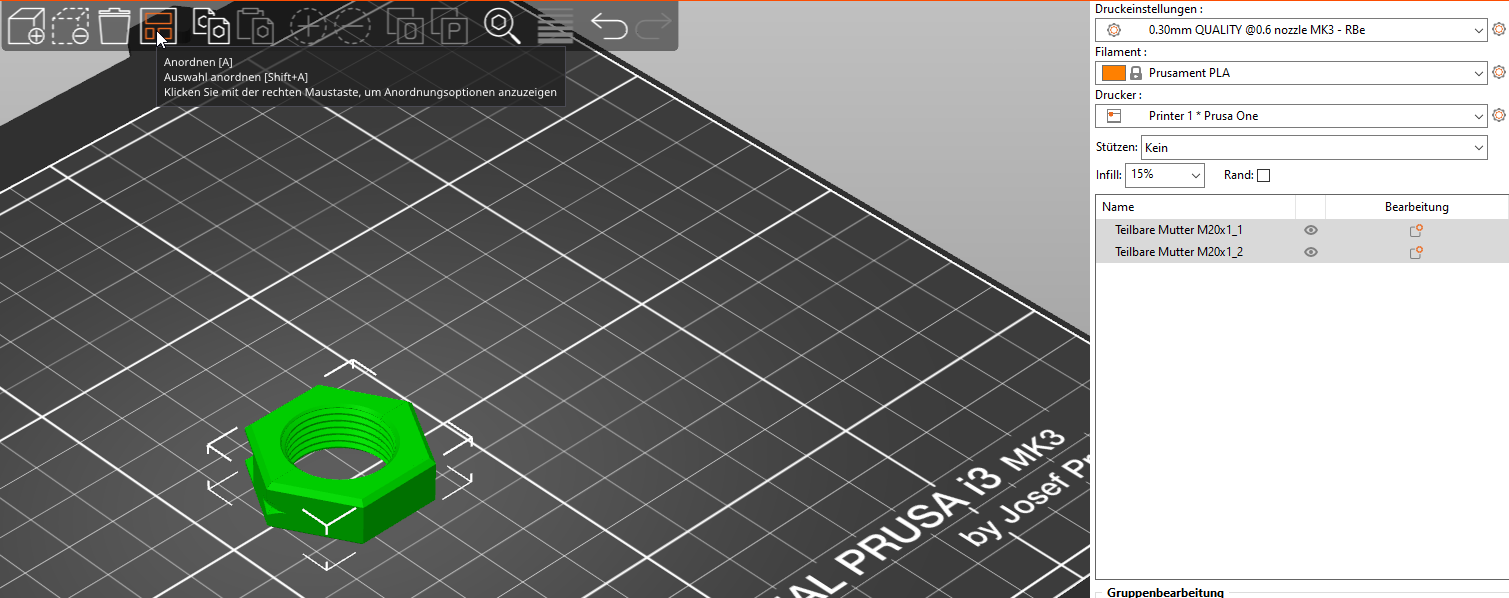Open the Search magnifier tool
Image resolution: width=1509 pixels, height=598 pixels.
(x=502, y=26)
